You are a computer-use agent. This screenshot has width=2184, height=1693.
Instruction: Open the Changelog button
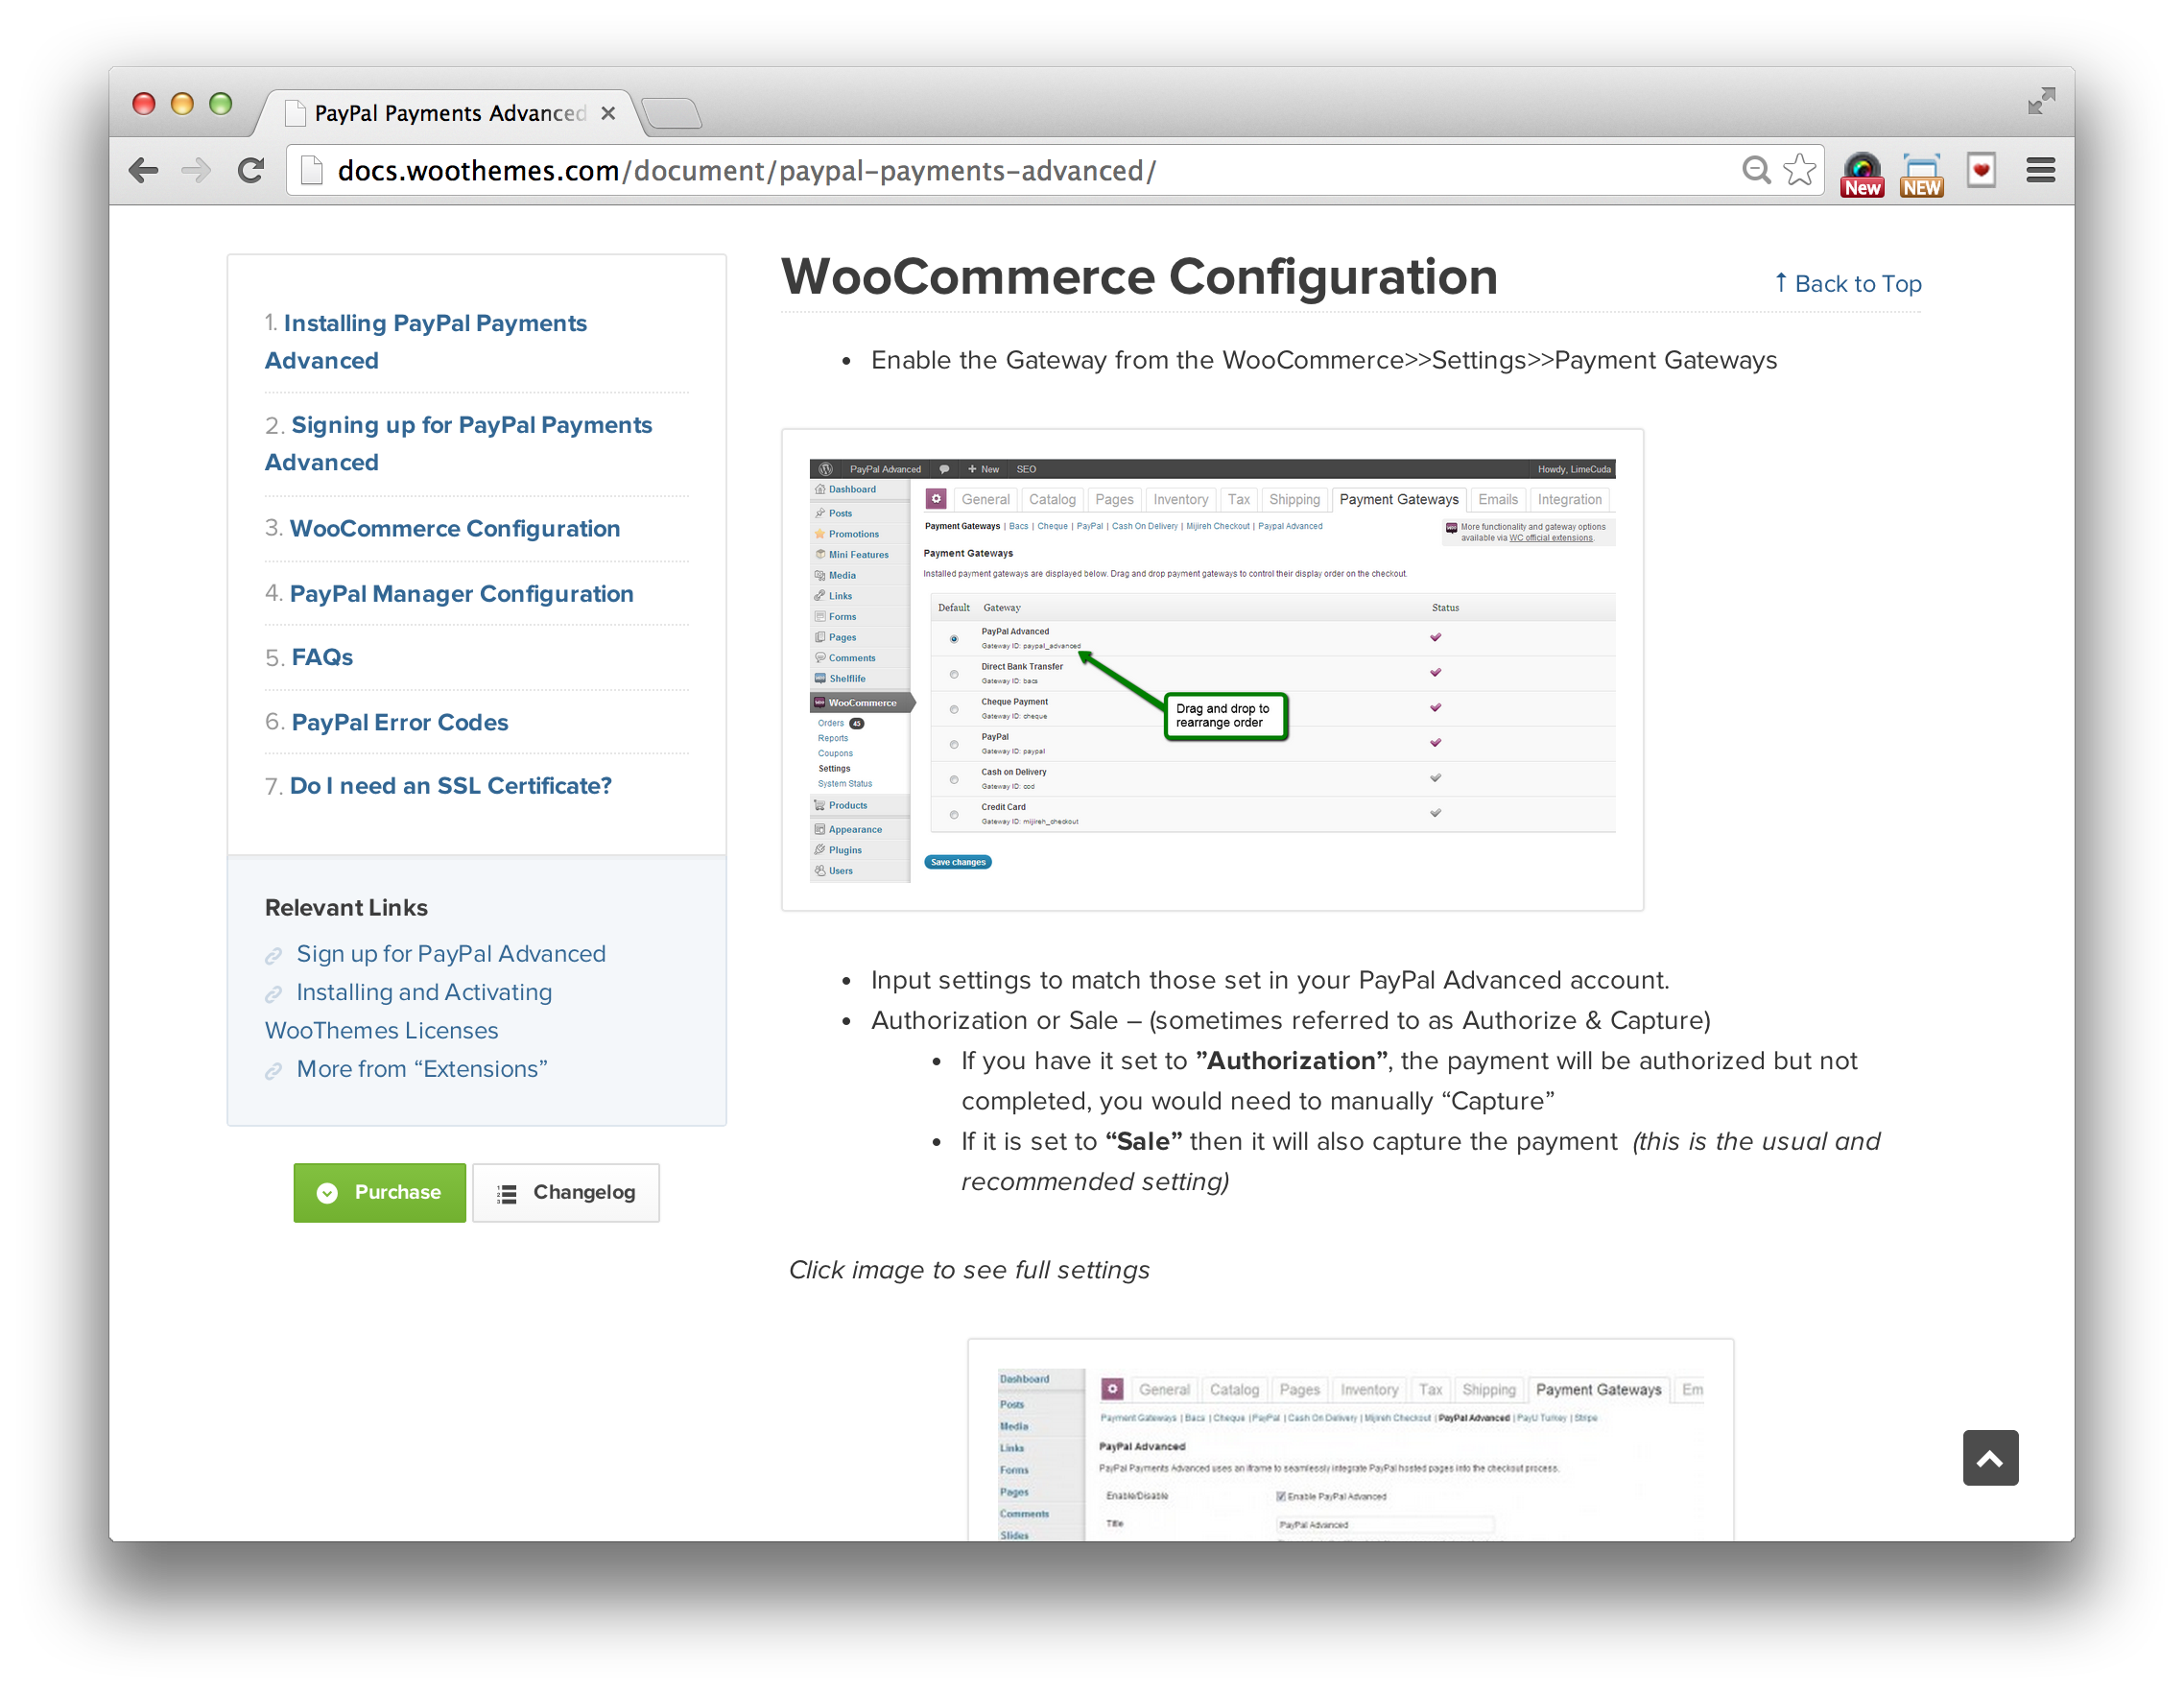pyautogui.click(x=566, y=1193)
